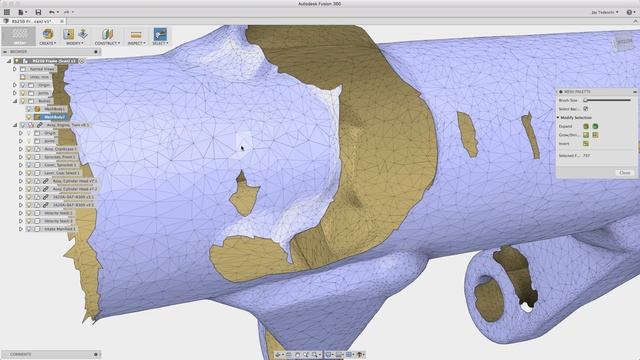Click the Save disk icon
The height and width of the screenshot is (360, 640).
(38, 12)
